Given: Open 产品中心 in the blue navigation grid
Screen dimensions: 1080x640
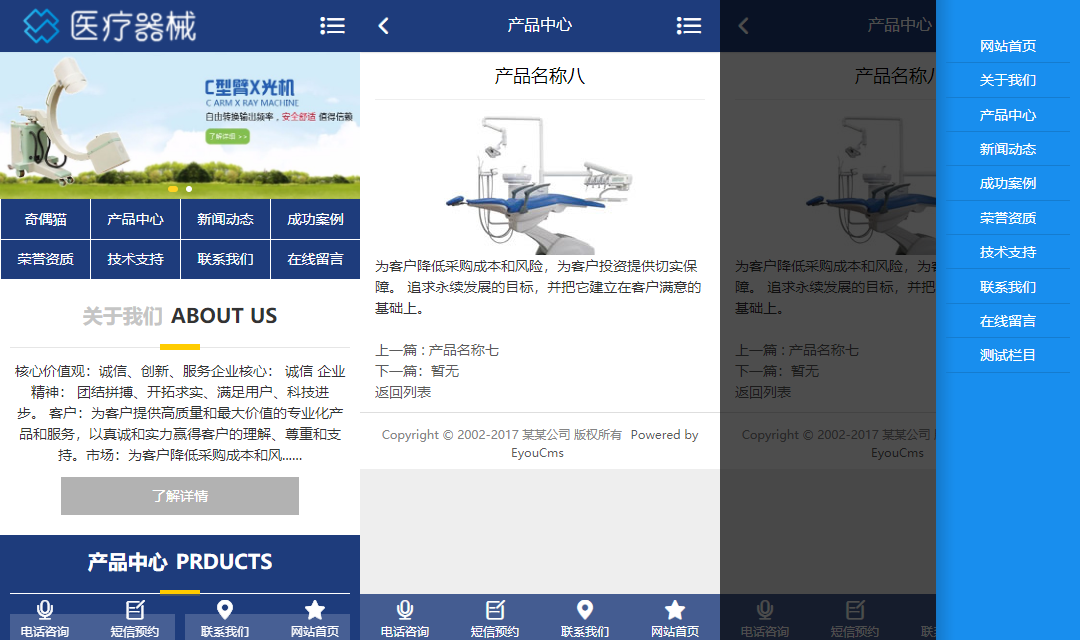Looking at the screenshot, I should pos(136,219).
